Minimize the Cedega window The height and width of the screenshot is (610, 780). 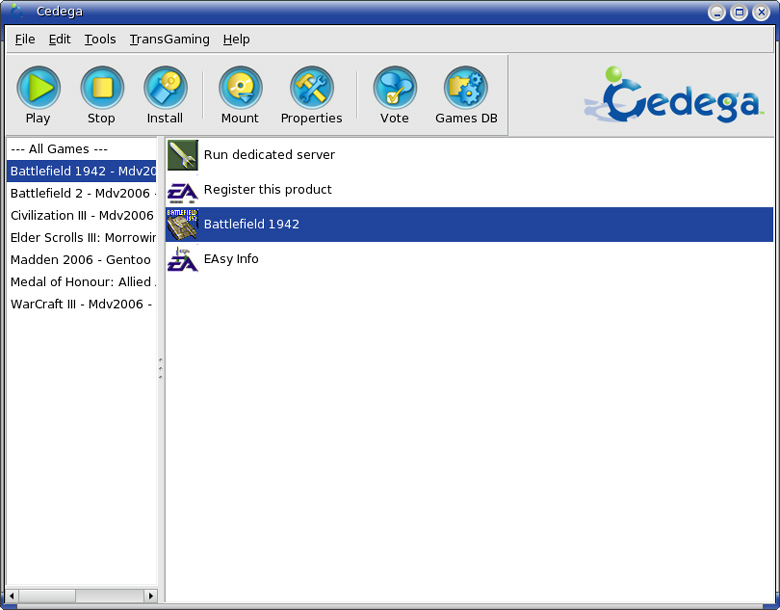point(717,12)
